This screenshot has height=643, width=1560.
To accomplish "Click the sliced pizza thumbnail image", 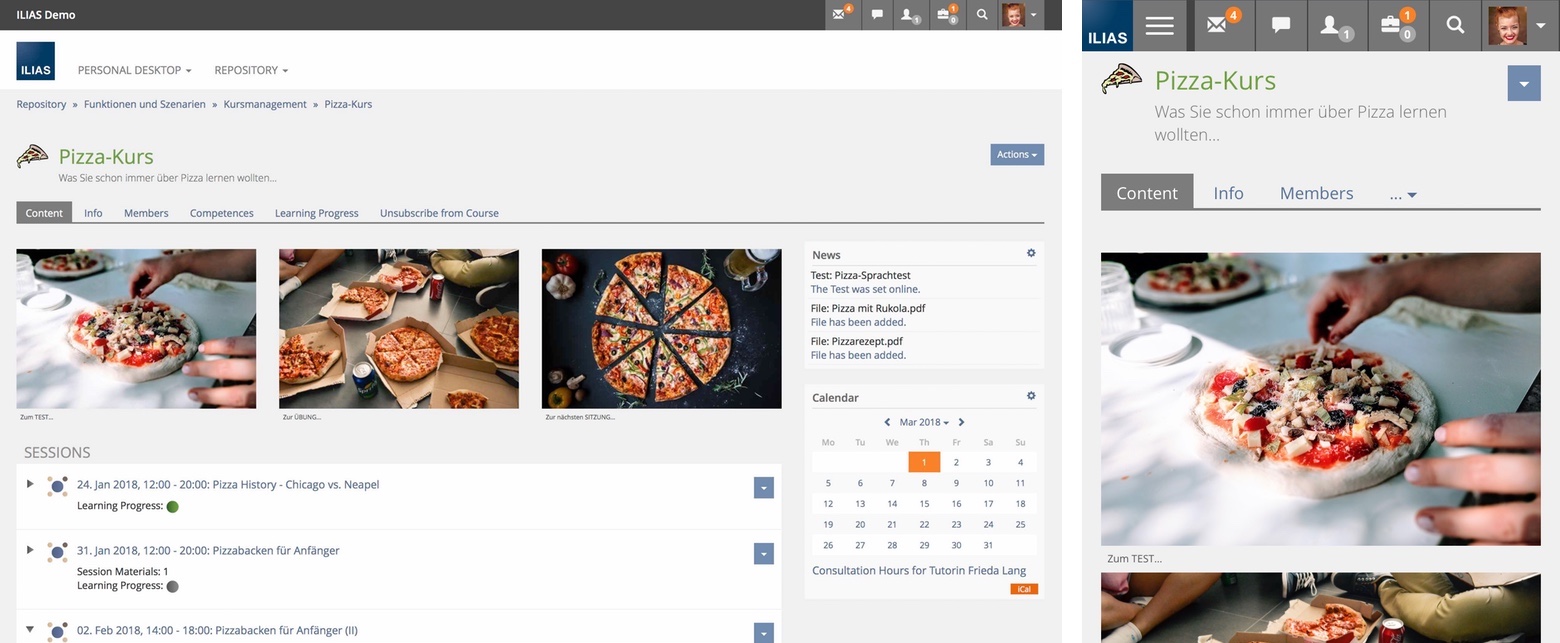I will [661, 328].
